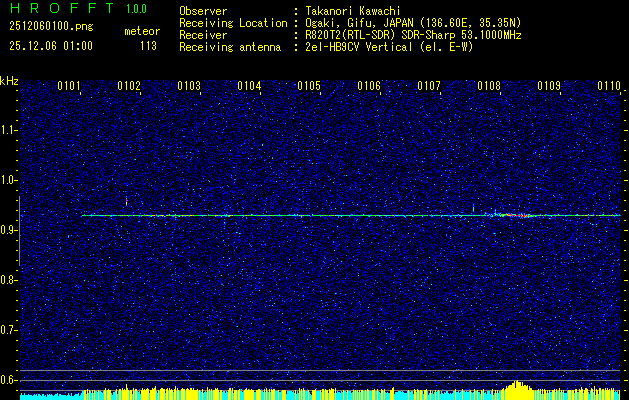Click the R820T2(RTL-SDR) SDR-Sharp 53.1000MHz text
This screenshot has height=400, width=629.
[x=413, y=35]
